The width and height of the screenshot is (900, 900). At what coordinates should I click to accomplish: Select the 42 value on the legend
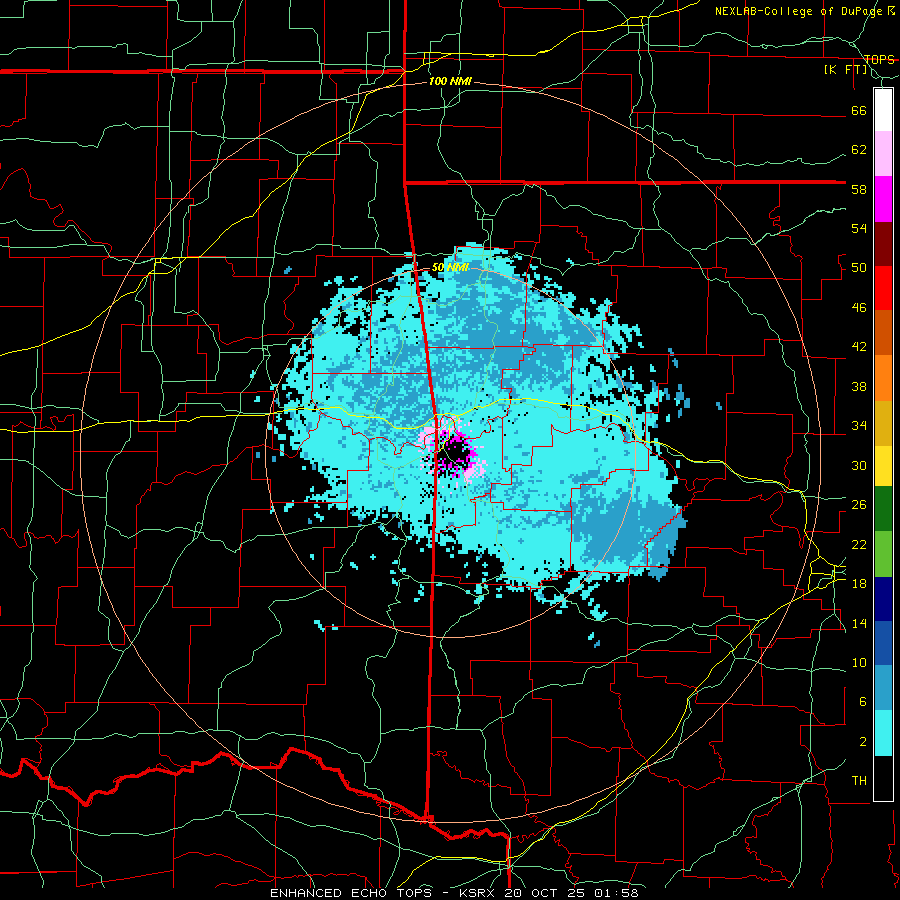click(859, 347)
